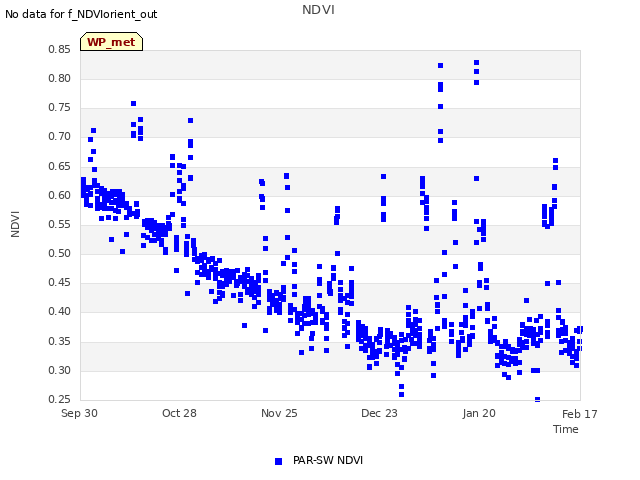Screen dimensions: 640x480
Task: Click the 0.40 y-axis tick label
Action: pyautogui.click(x=59, y=311)
